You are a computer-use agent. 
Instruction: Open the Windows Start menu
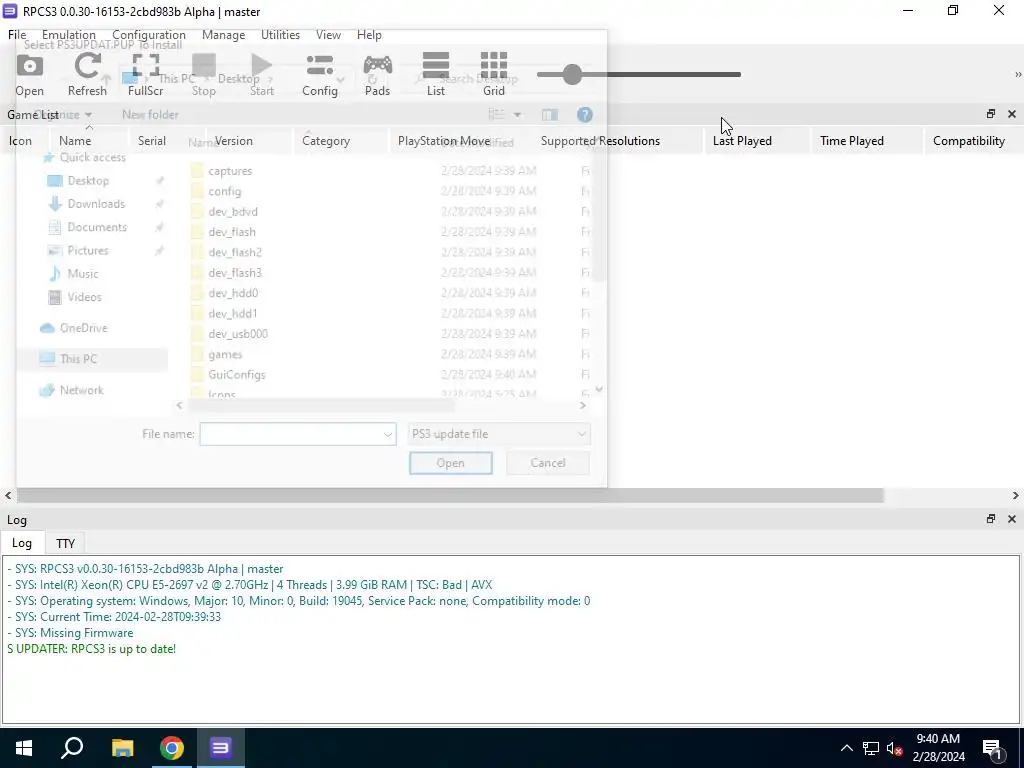(24, 748)
